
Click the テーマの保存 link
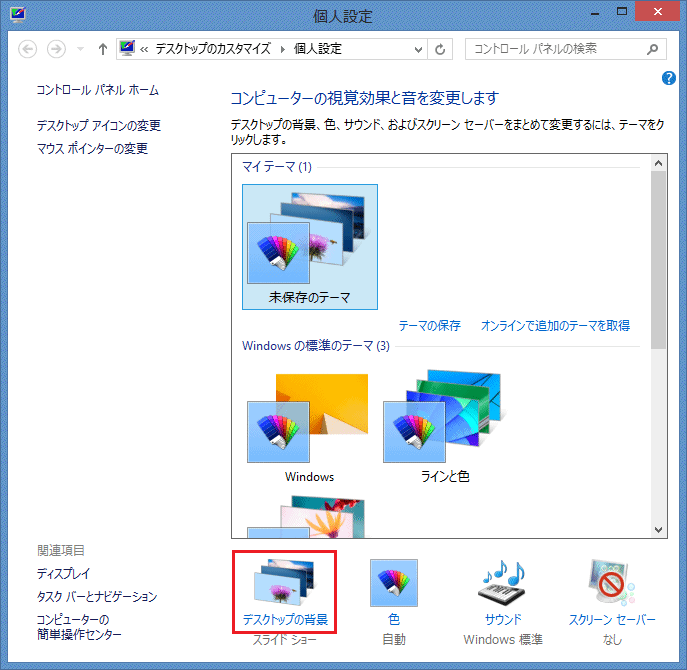(429, 326)
